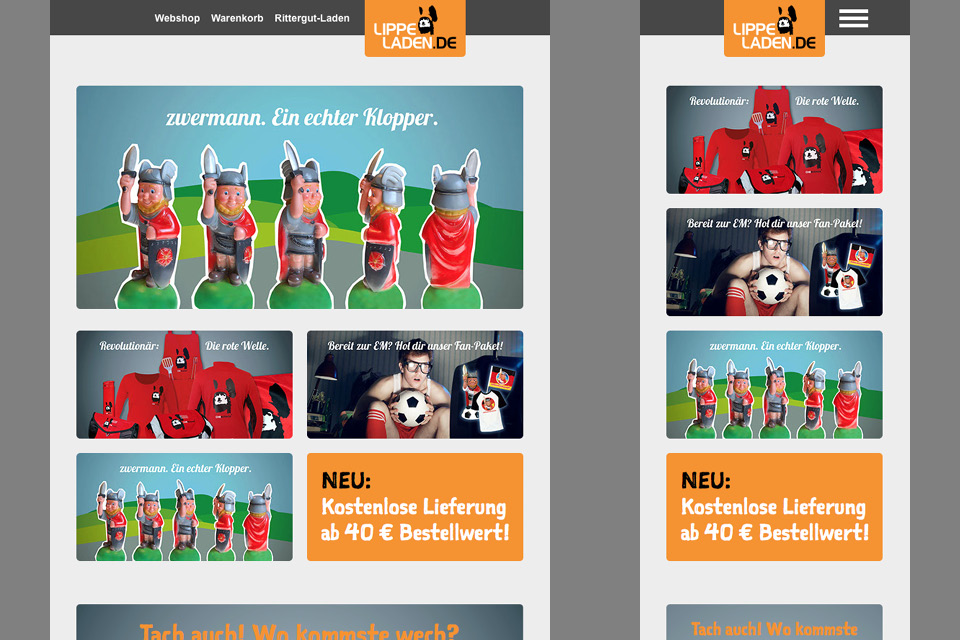The image size is (960, 641).
Task: Click the Lippeladen.de logo next to the hamburger menu
Action: click(x=774, y=29)
